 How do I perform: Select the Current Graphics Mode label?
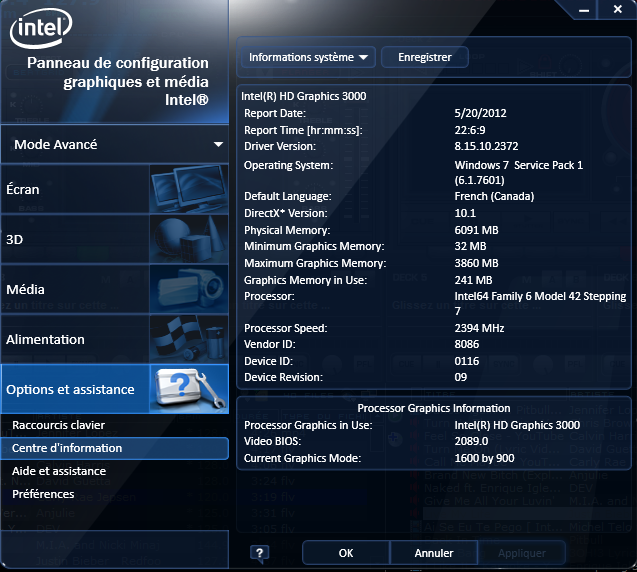[x=302, y=458]
